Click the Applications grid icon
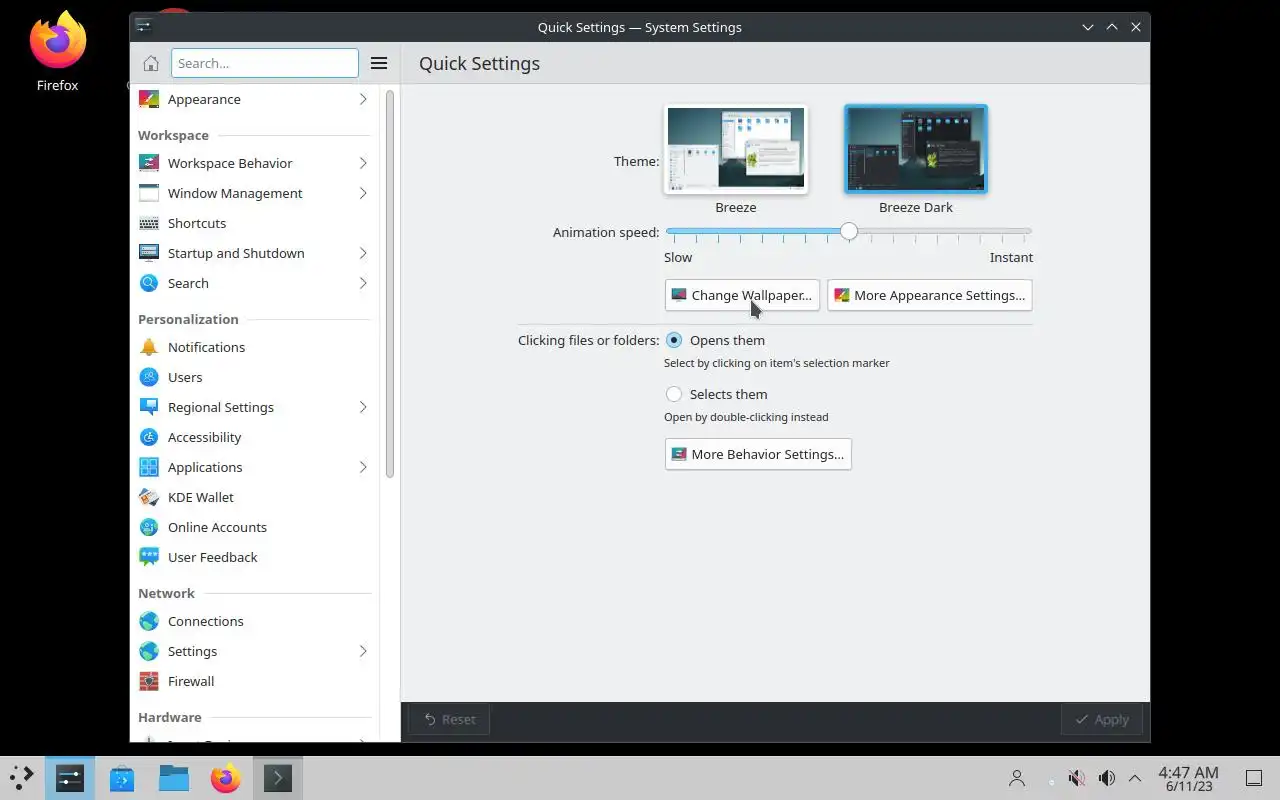Screen dimensions: 1280x800 pyautogui.click(x=149, y=467)
